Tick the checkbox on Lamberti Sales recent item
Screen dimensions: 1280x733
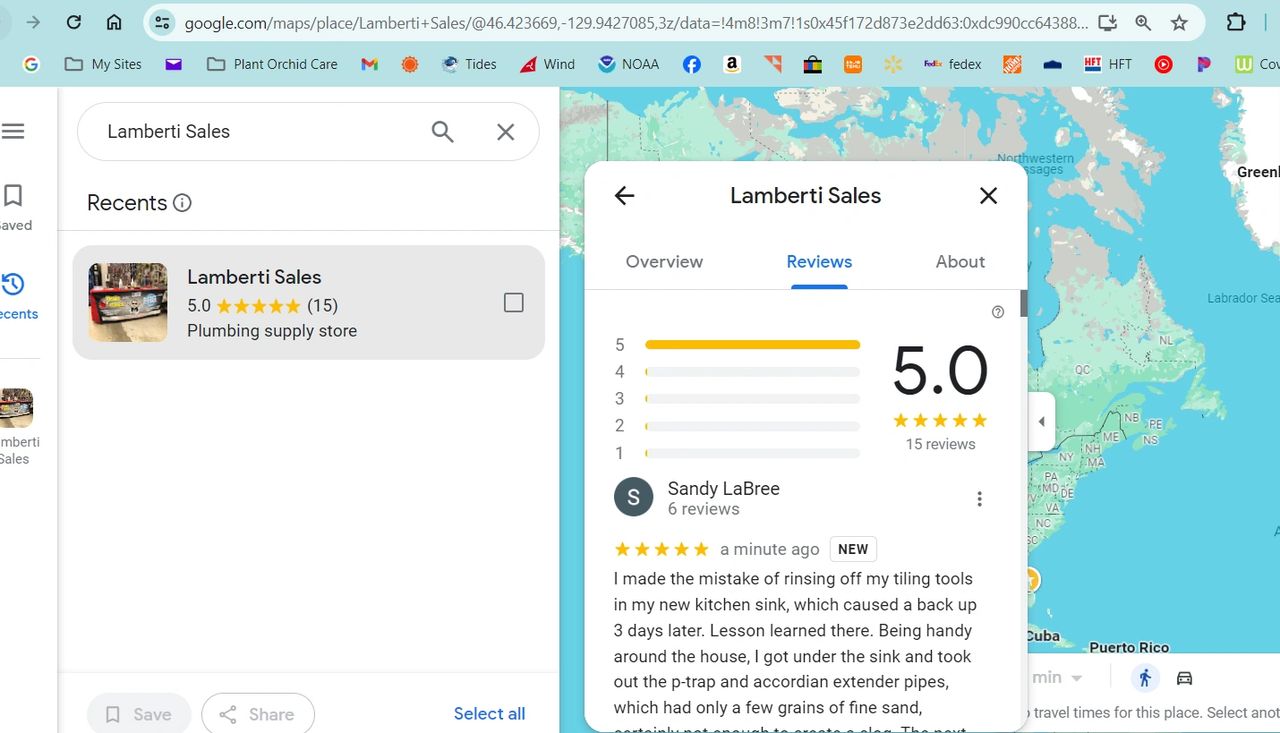coord(513,303)
